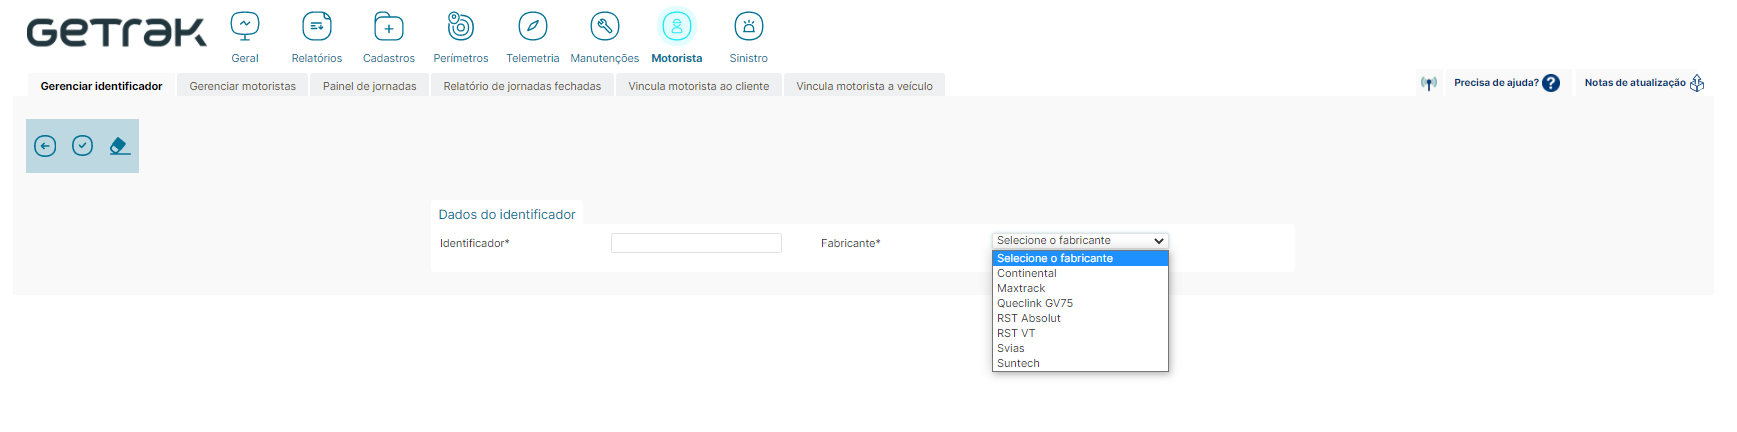Click the GeTrak logo

click(x=116, y=32)
